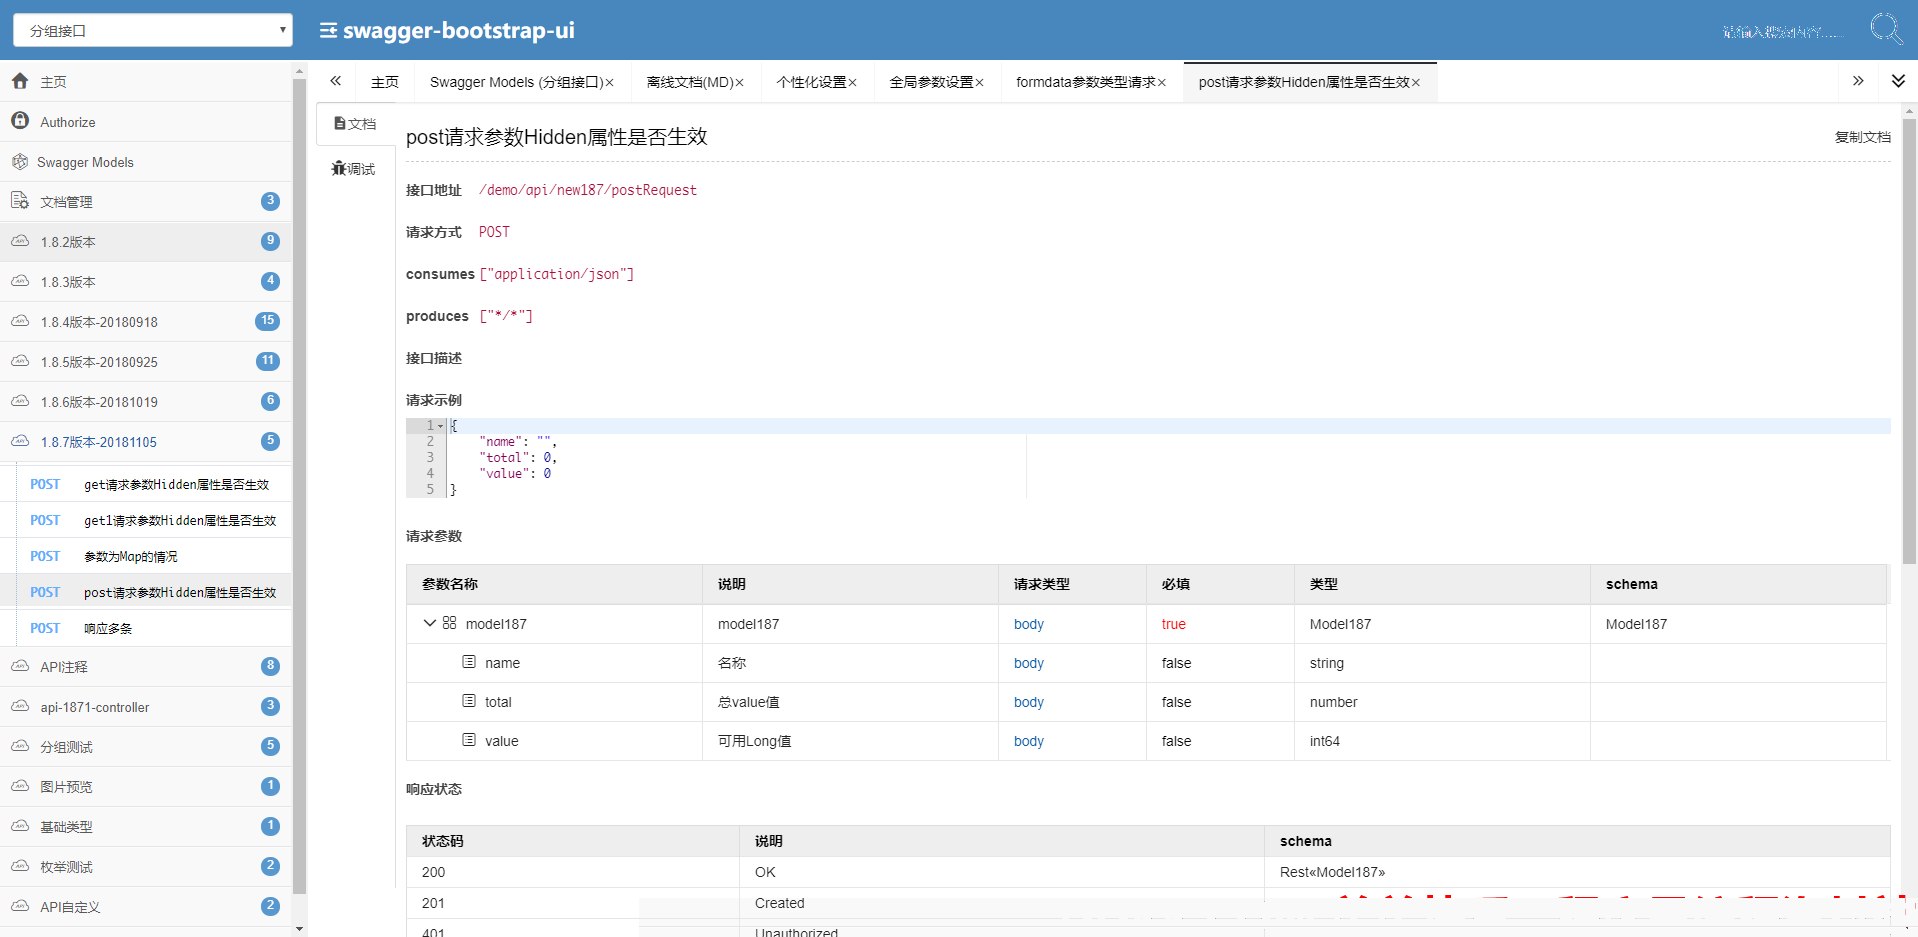1918x937 pixels.
Task: Click the 复制文档 copy link
Action: pyautogui.click(x=1862, y=137)
